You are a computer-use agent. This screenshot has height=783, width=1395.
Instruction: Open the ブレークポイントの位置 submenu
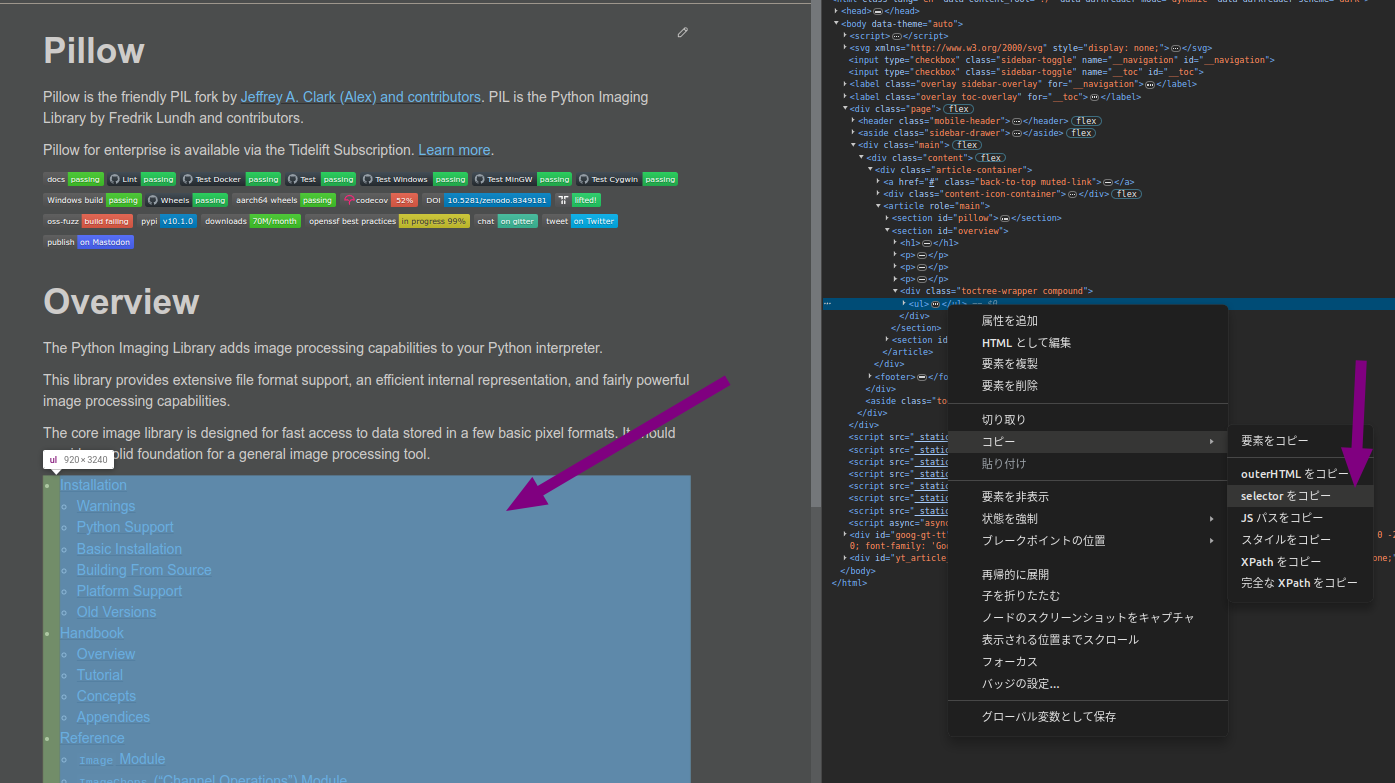coord(1088,541)
